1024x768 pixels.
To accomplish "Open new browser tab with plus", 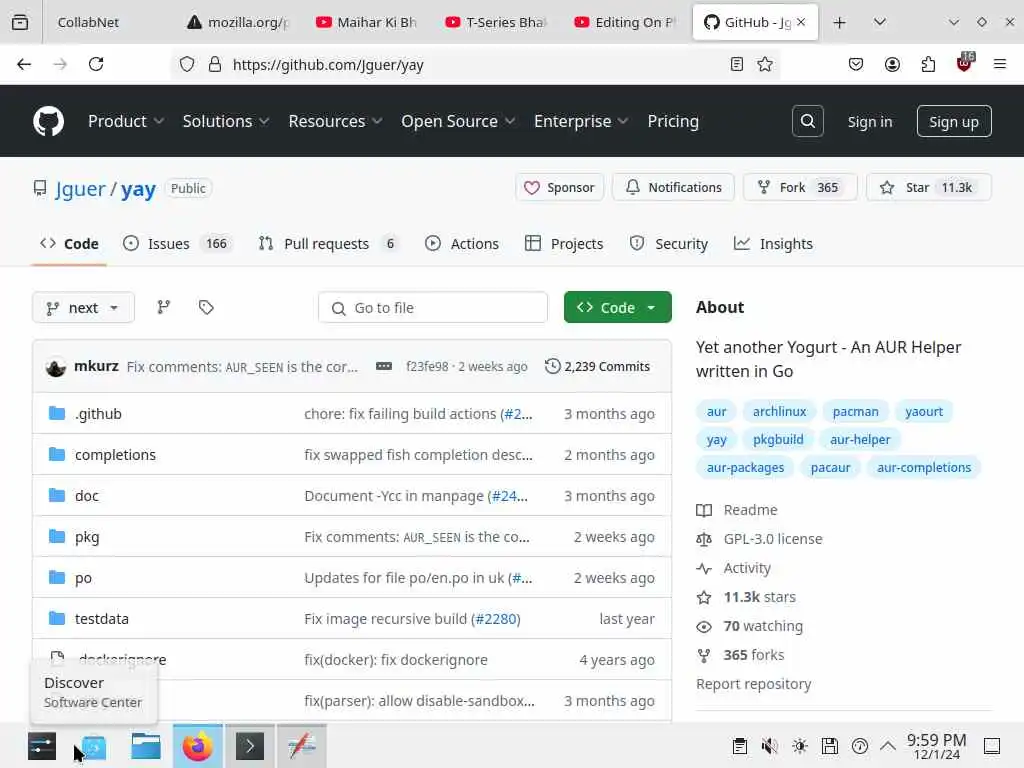I will [840, 22].
